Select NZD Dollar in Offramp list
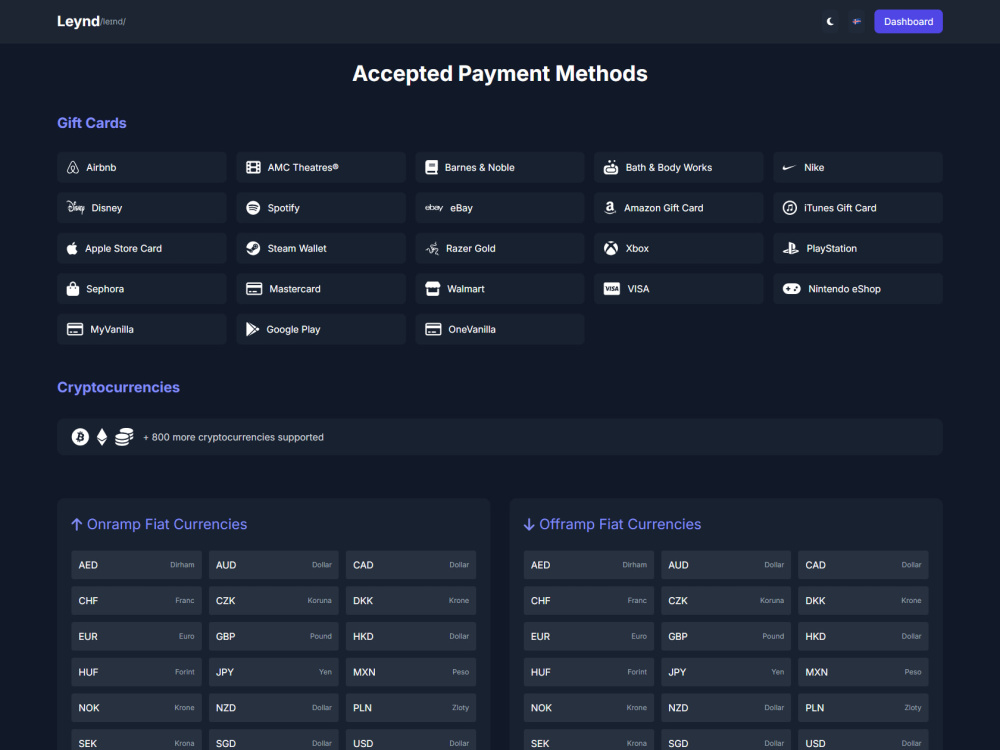The height and width of the screenshot is (750, 1000). click(x=726, y=708)
